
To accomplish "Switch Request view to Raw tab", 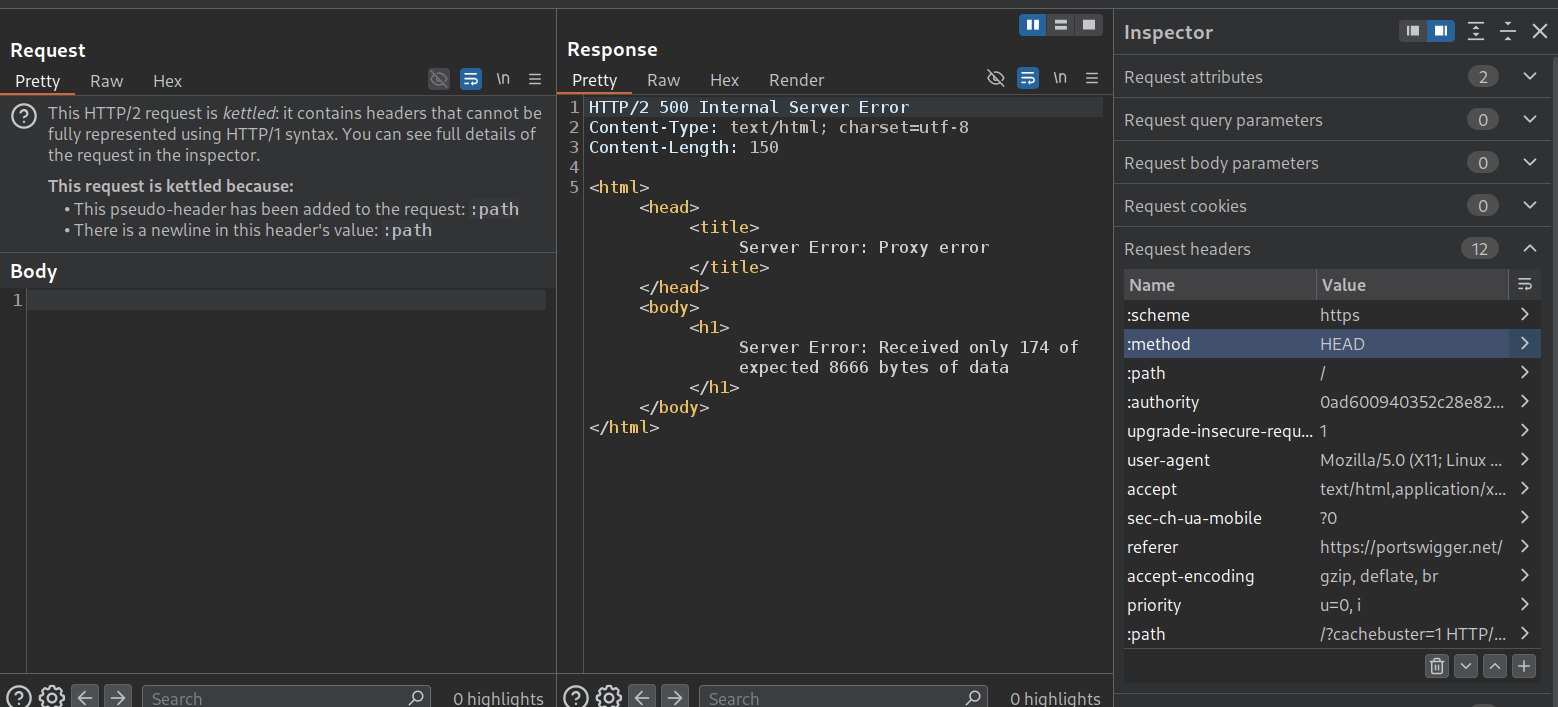I will (107, 81).
